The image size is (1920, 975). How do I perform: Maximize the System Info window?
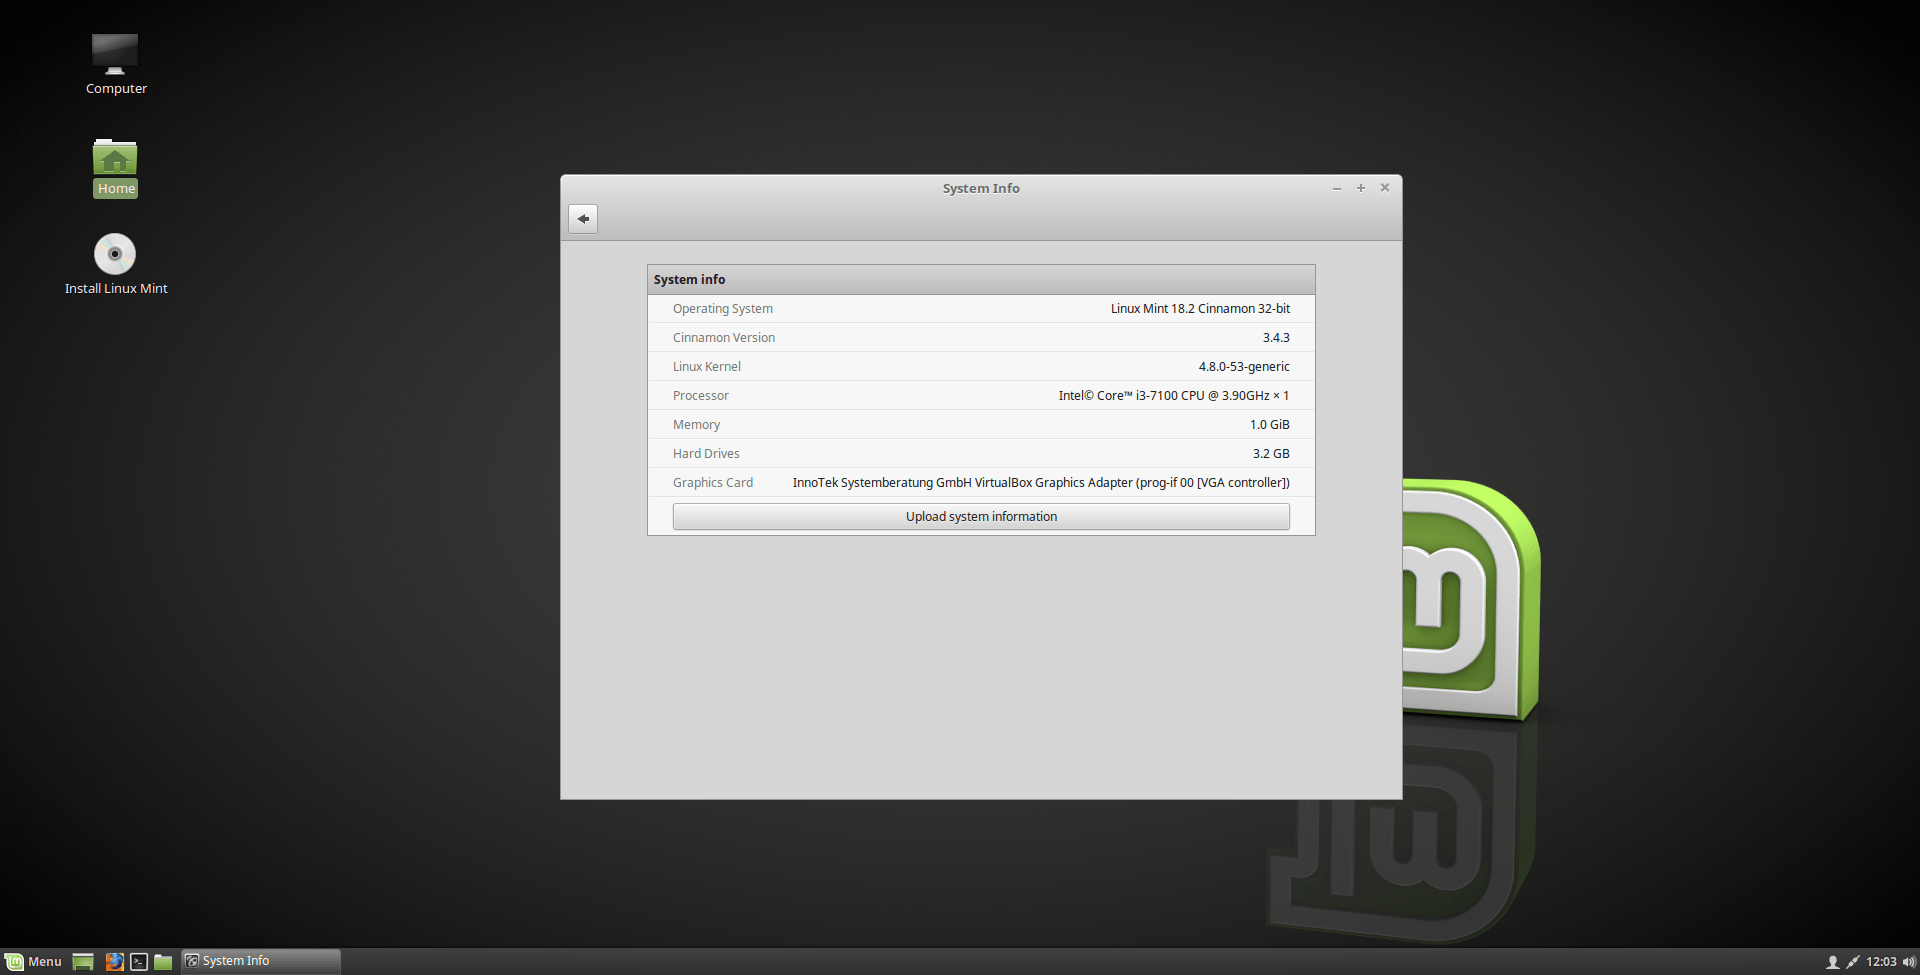[1361, 188]
